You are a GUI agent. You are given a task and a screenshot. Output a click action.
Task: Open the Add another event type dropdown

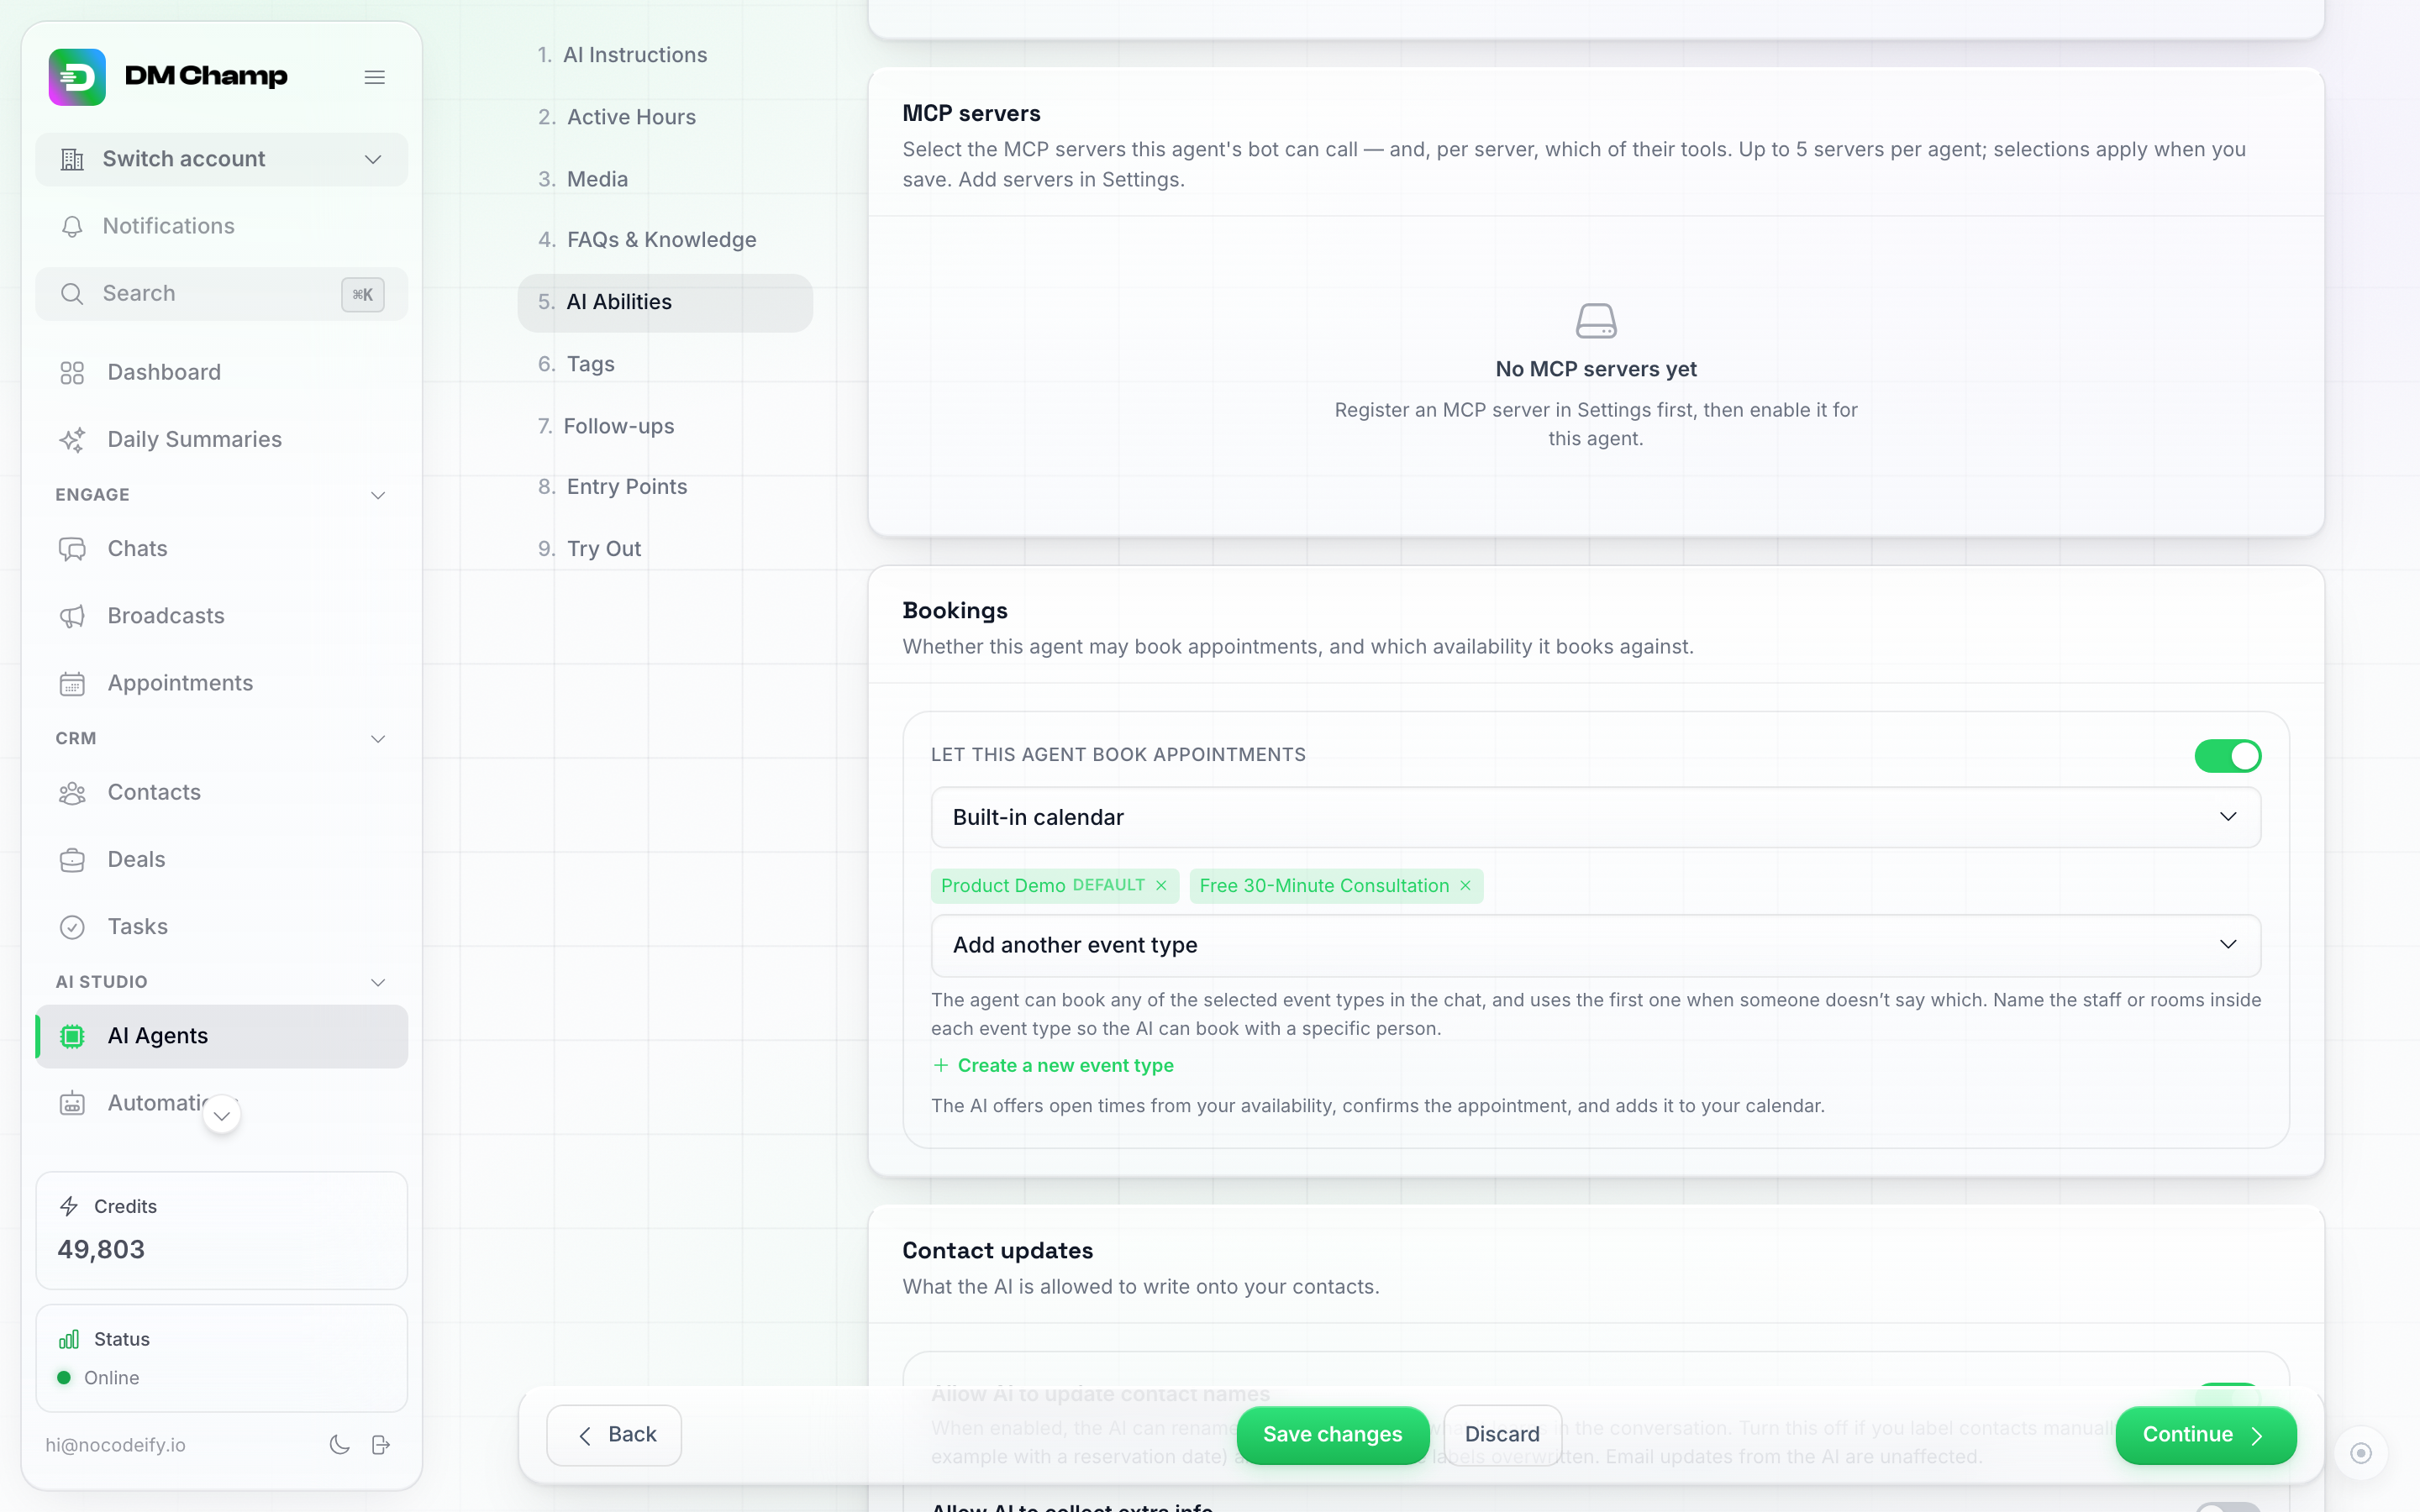click(x=1596, y=945)
